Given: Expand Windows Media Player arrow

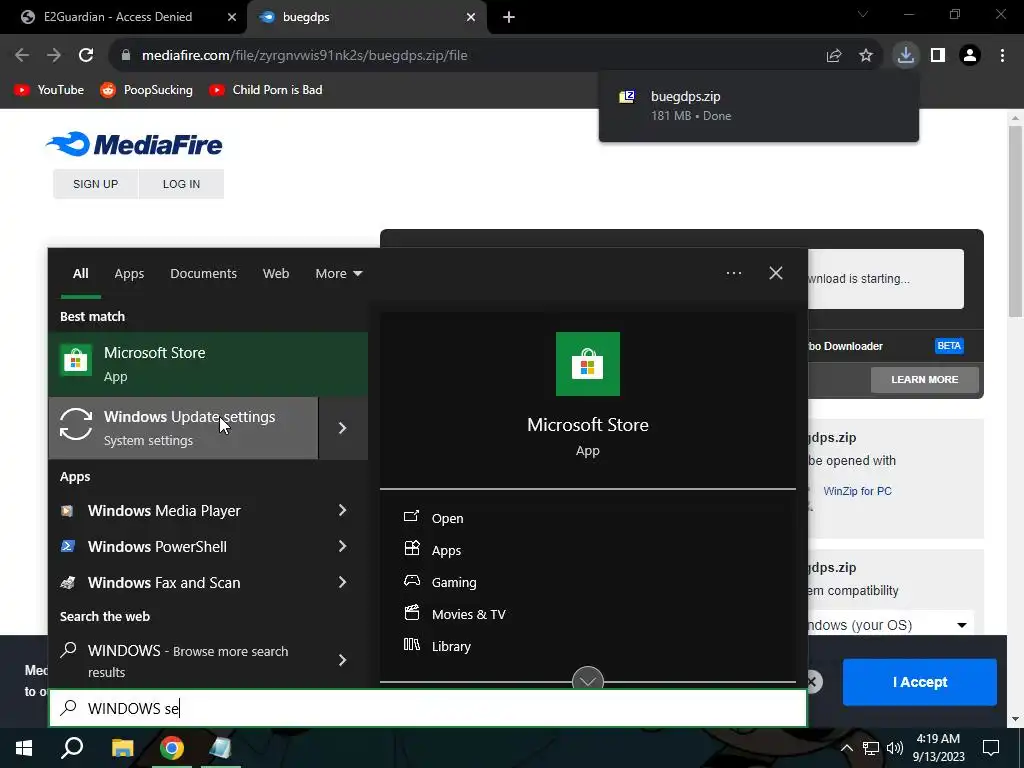Looking at the screenshot, I should click(x=343, y=511).
